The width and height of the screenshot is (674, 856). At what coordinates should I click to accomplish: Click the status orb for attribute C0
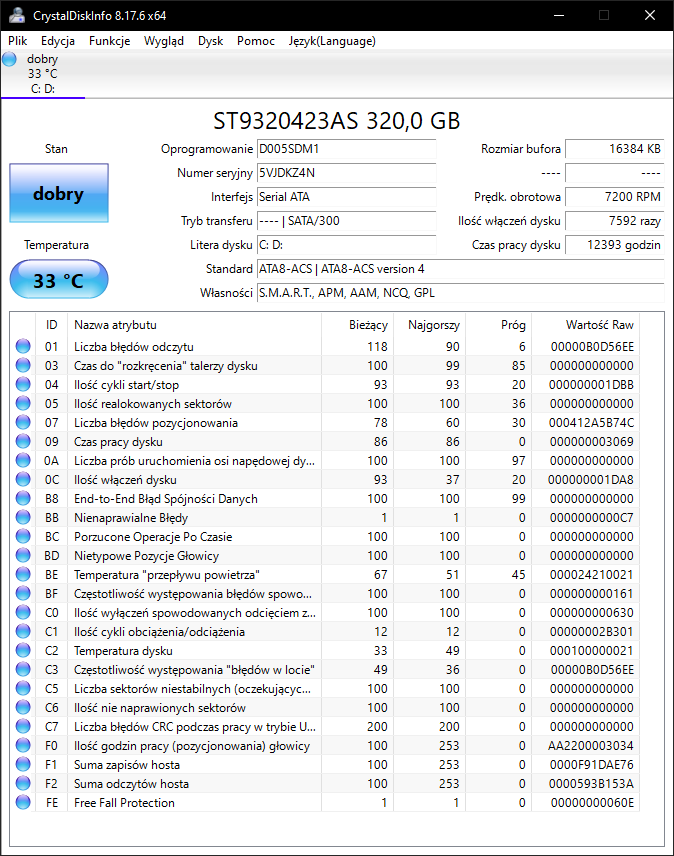tap(23, 612)
